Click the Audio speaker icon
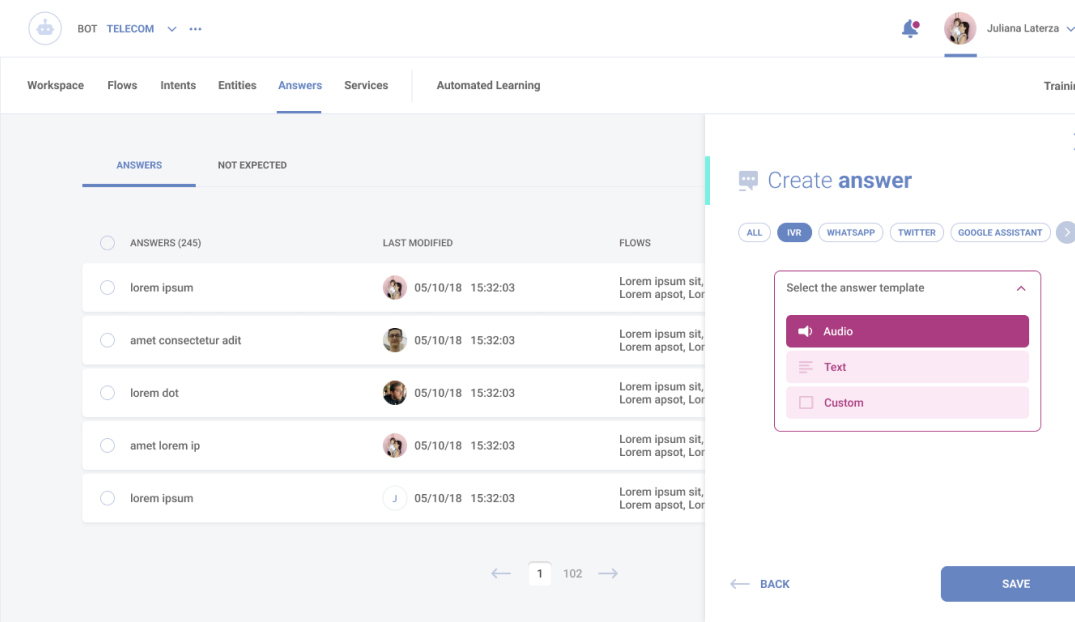Viewport: 1075px width, 622px height. (x=806, y=331)
